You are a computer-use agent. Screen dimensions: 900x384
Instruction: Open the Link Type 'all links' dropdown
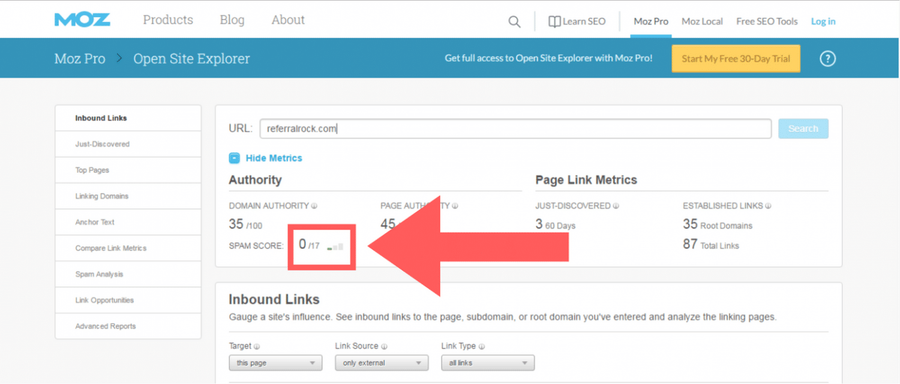(488, 363)
